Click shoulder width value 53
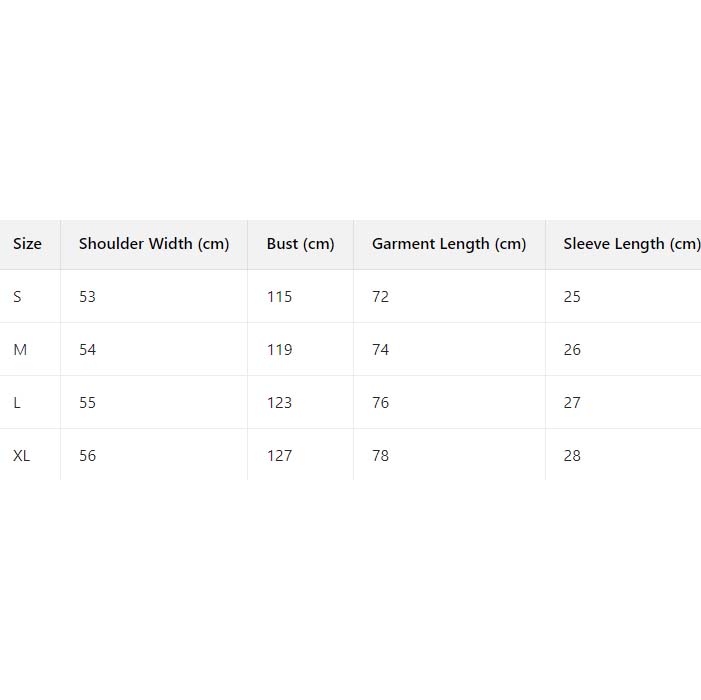The height and width of the screenshot is (700, 701). pyautogui.click(x=87, y=297)
